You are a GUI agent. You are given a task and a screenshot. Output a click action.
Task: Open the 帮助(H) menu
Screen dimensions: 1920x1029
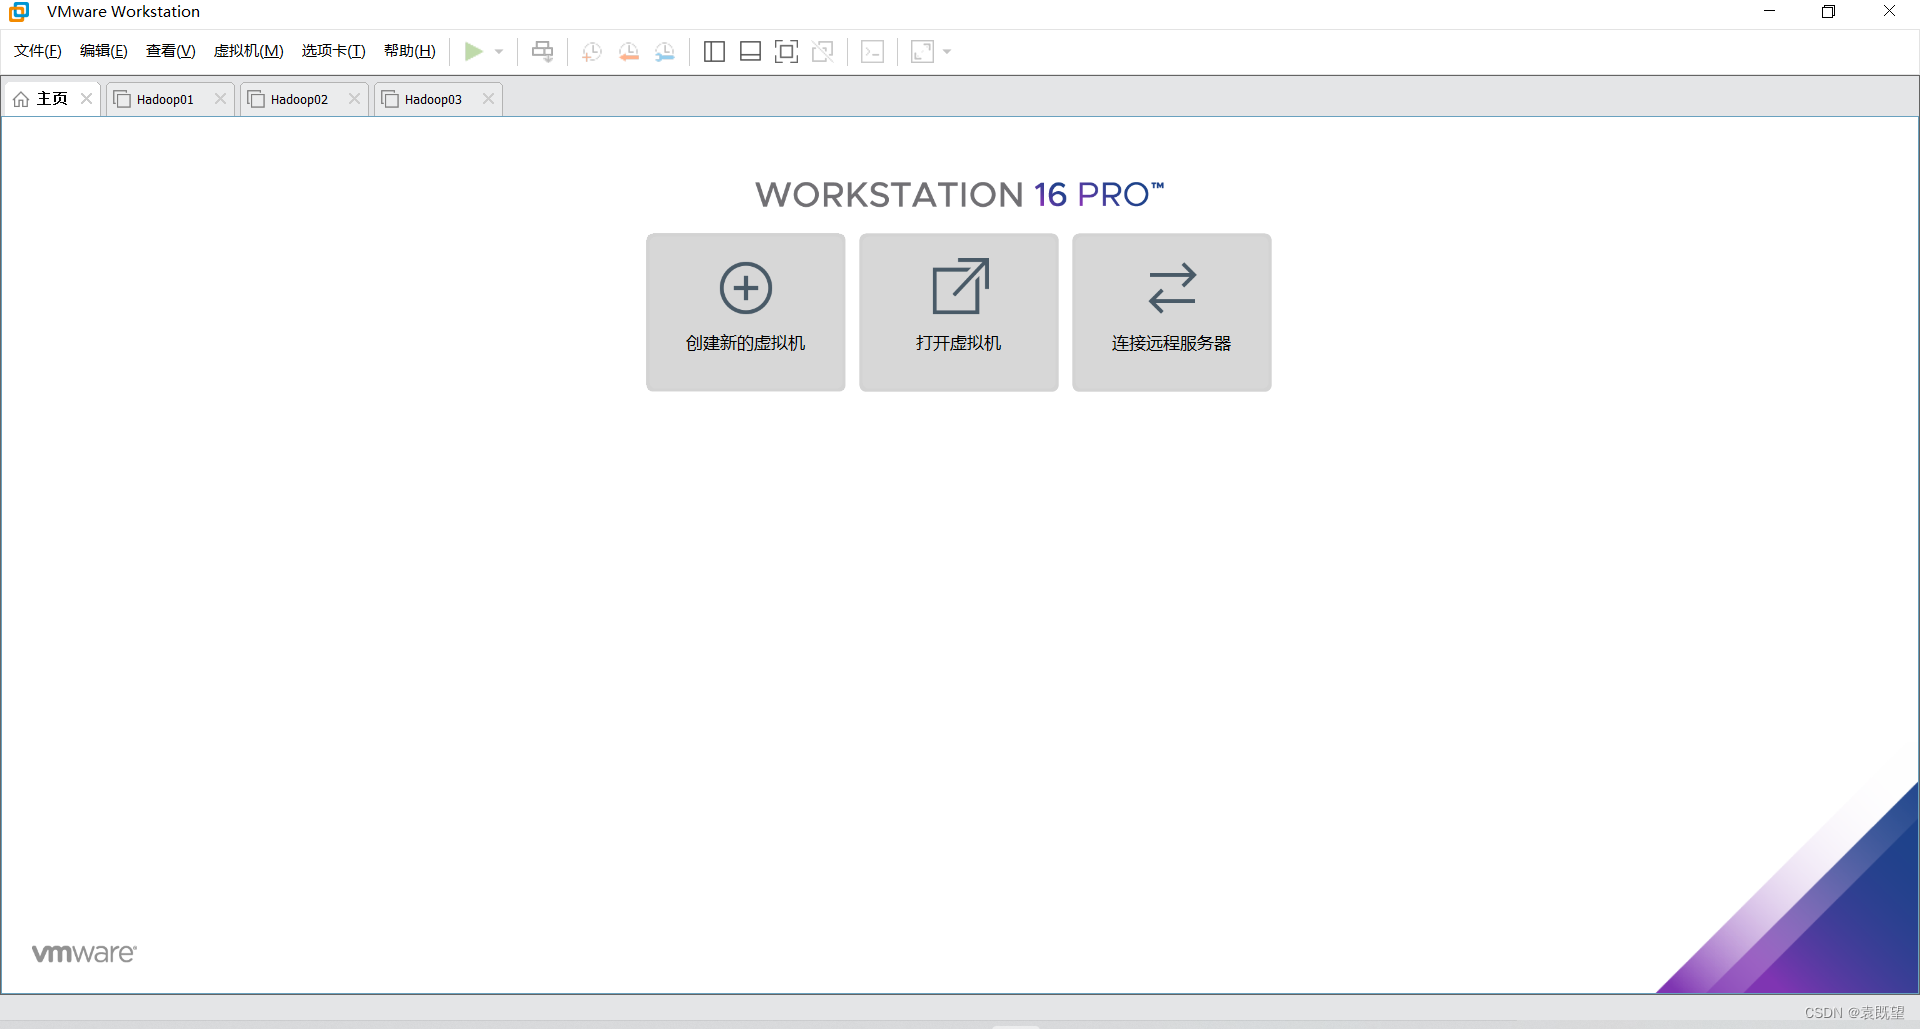coord(410,51)
